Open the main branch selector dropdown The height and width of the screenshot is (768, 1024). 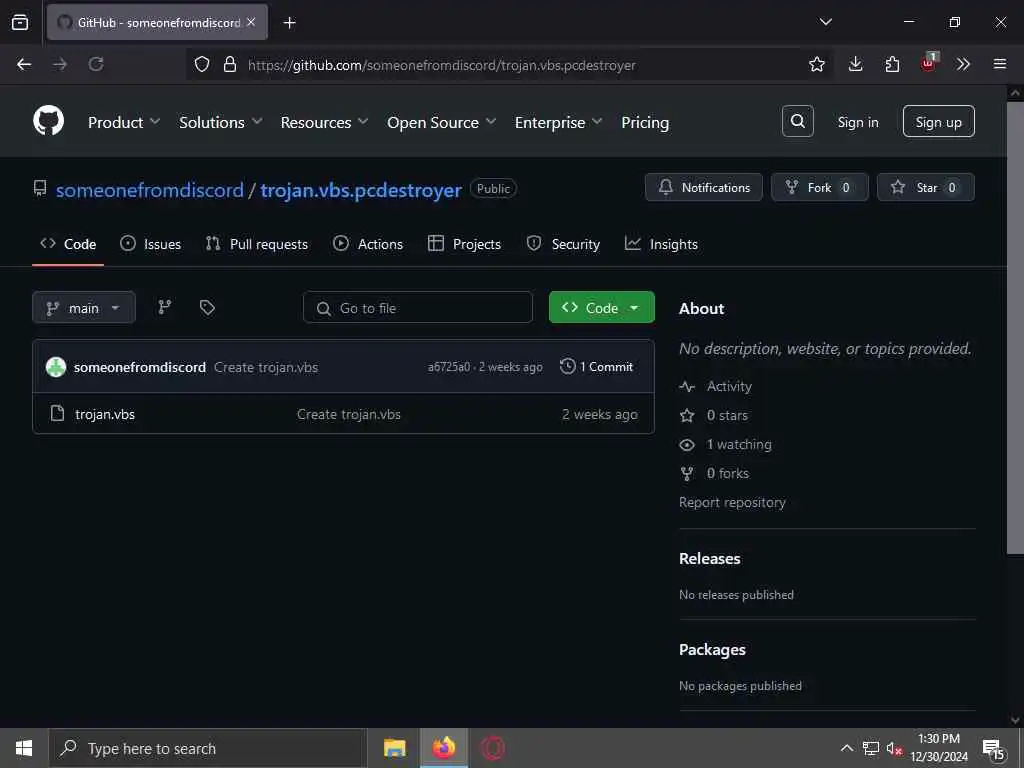(x=84, y=307)
